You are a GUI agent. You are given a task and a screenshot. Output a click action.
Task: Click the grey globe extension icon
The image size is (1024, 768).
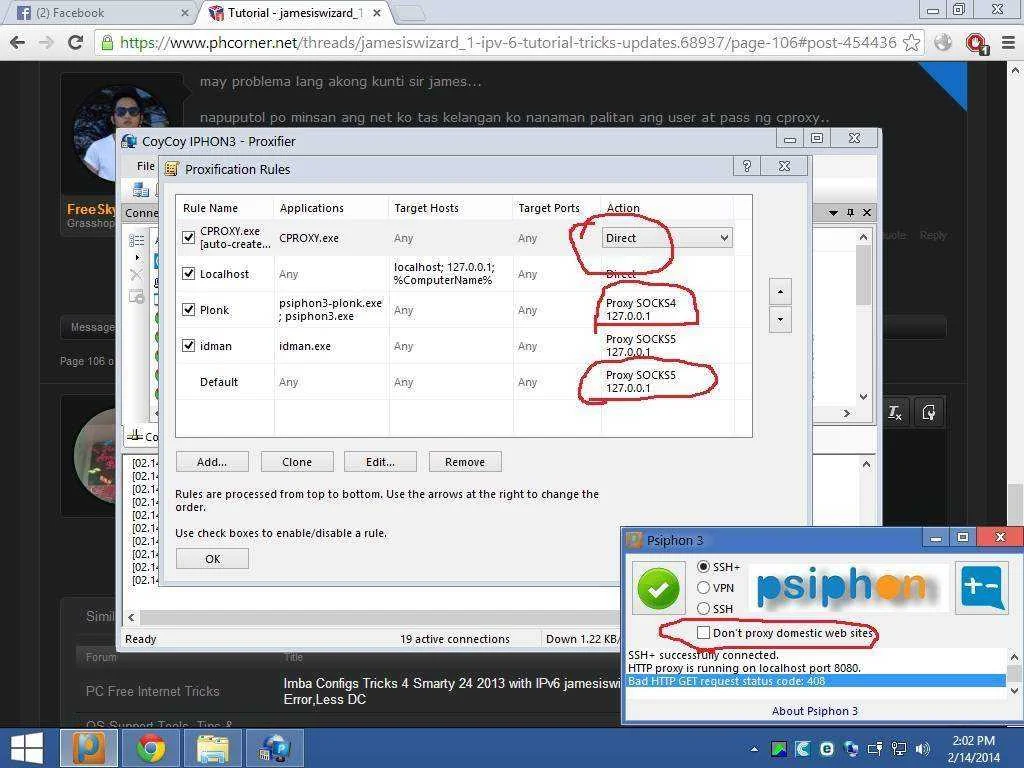pos(943,43)
